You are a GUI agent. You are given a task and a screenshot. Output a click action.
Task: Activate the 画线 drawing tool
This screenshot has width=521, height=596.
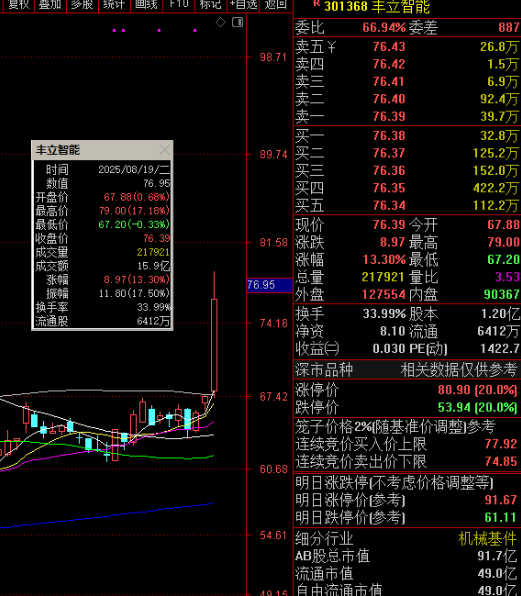click(146, 5)
